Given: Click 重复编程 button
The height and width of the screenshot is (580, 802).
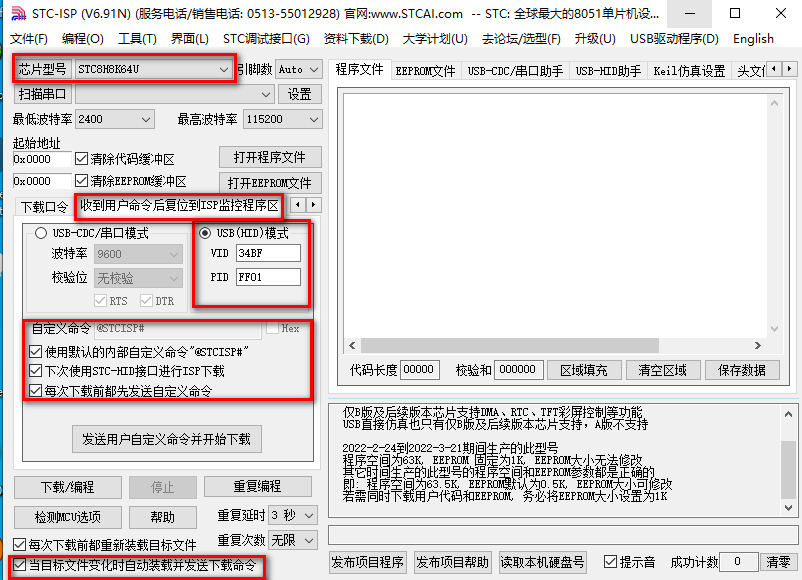Looking at the screenshot, I should coord(257,486).
